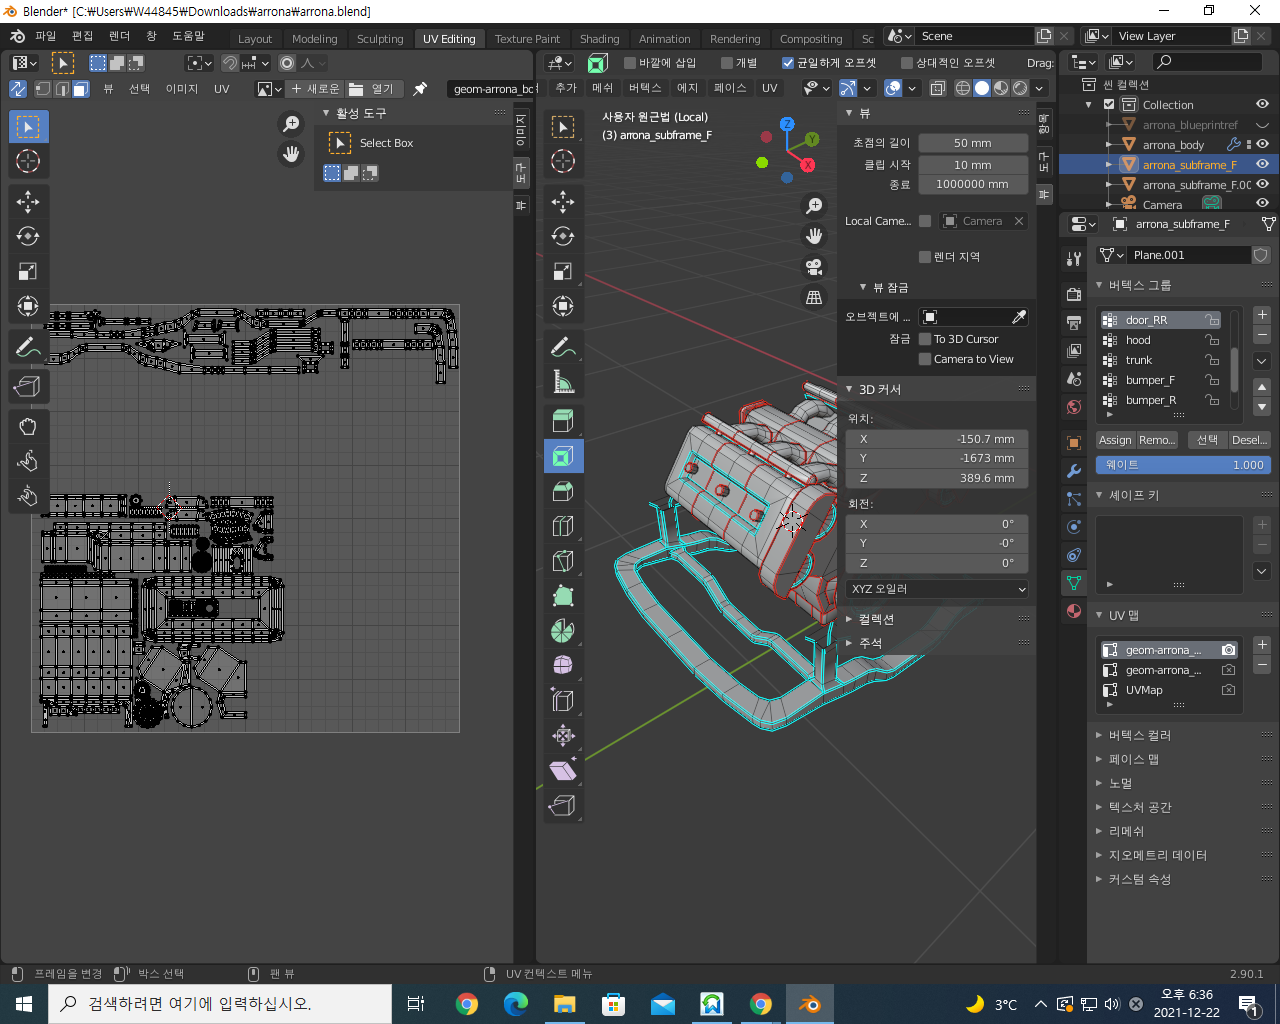Select the Edge Slide tool
This screenshot has height=1024, width=1280.
[563, 701]
